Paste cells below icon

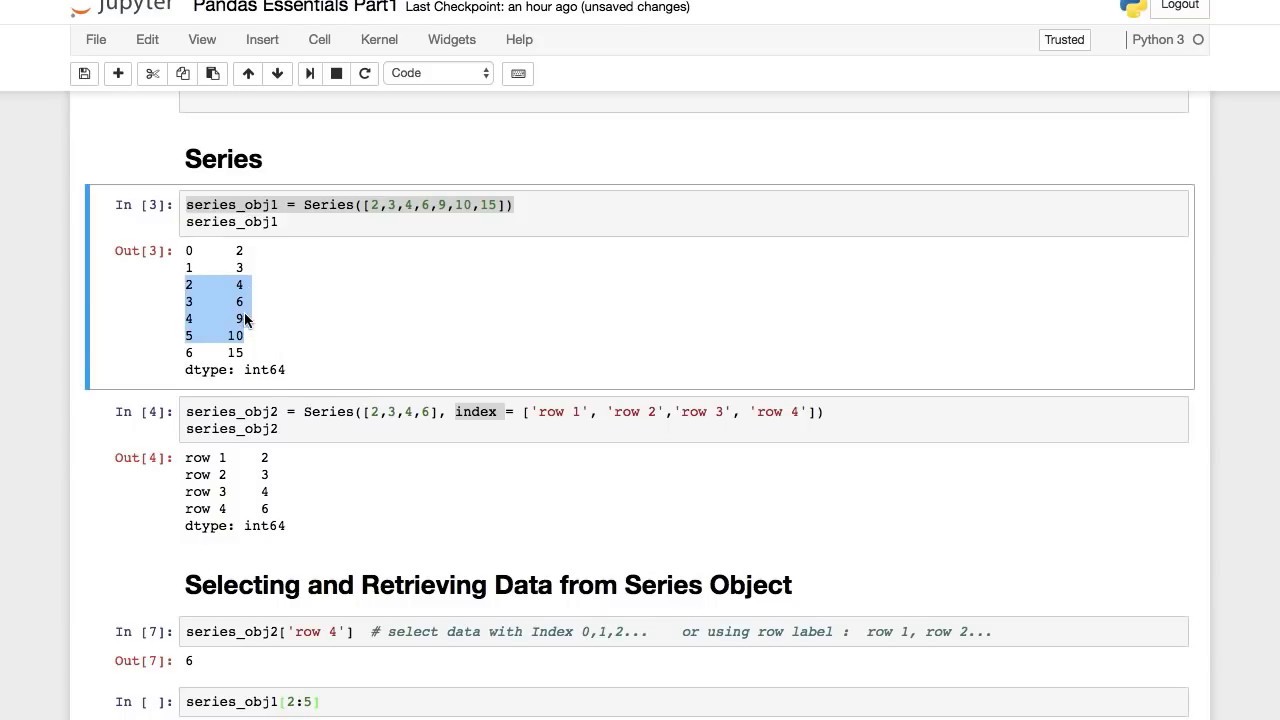[213, 73]
